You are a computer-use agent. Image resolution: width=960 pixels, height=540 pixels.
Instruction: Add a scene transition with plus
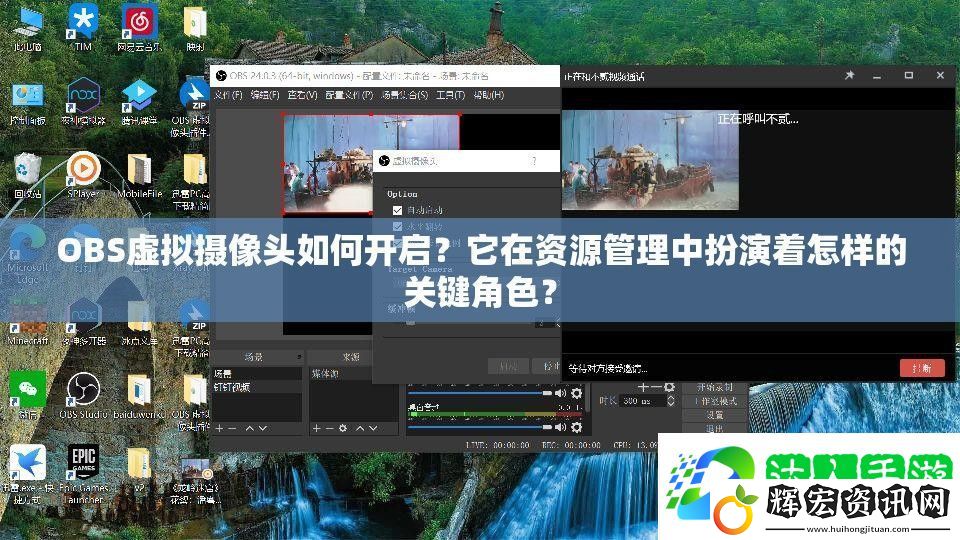click(x=642, y=388)
